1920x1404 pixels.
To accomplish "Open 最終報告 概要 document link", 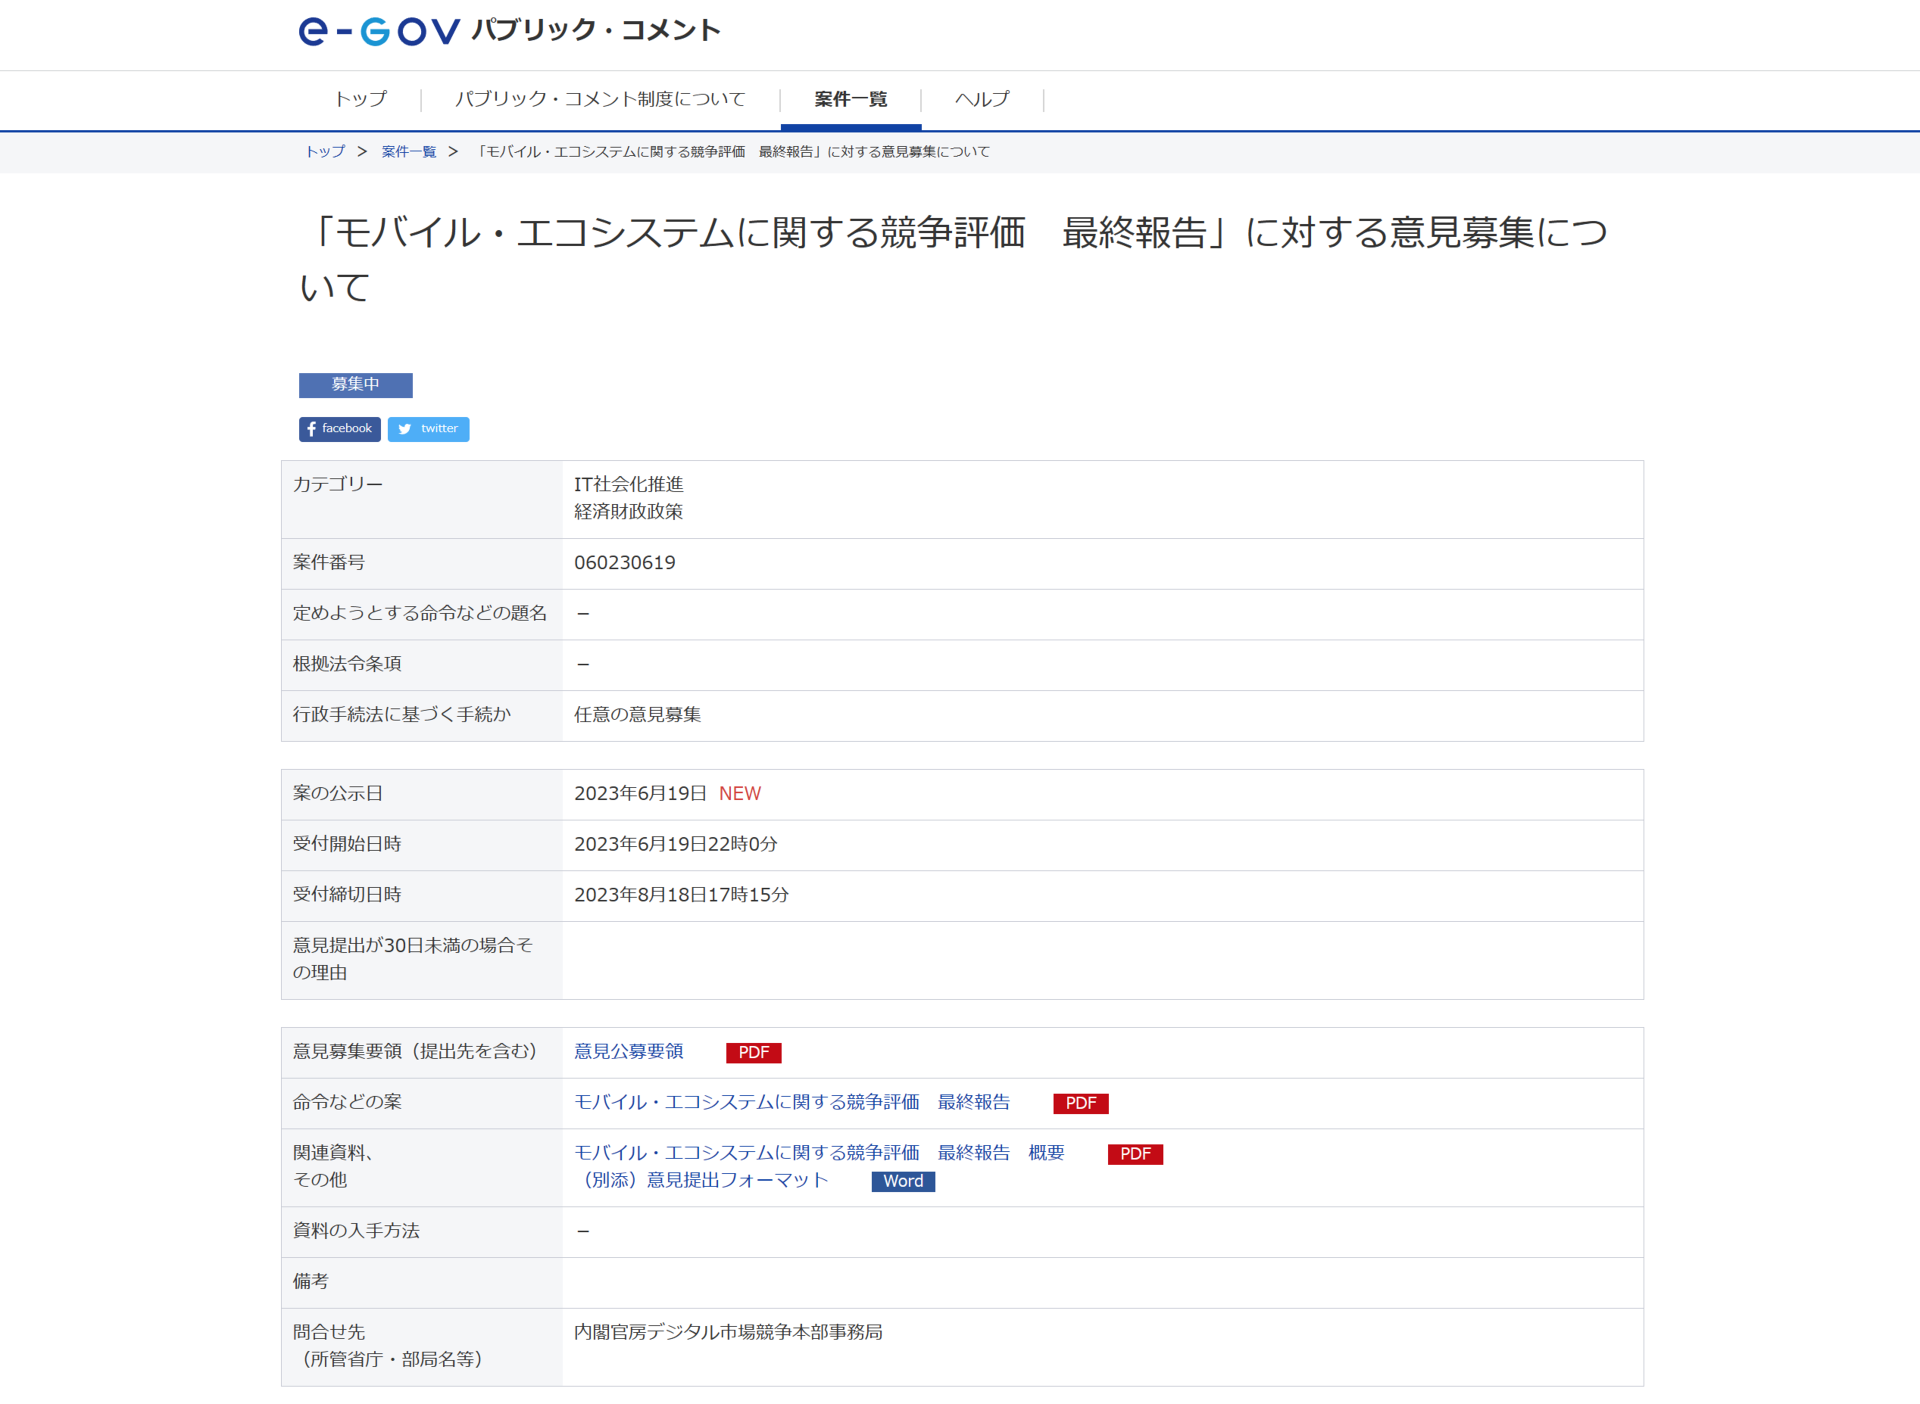I will (x=818, y=1153).
